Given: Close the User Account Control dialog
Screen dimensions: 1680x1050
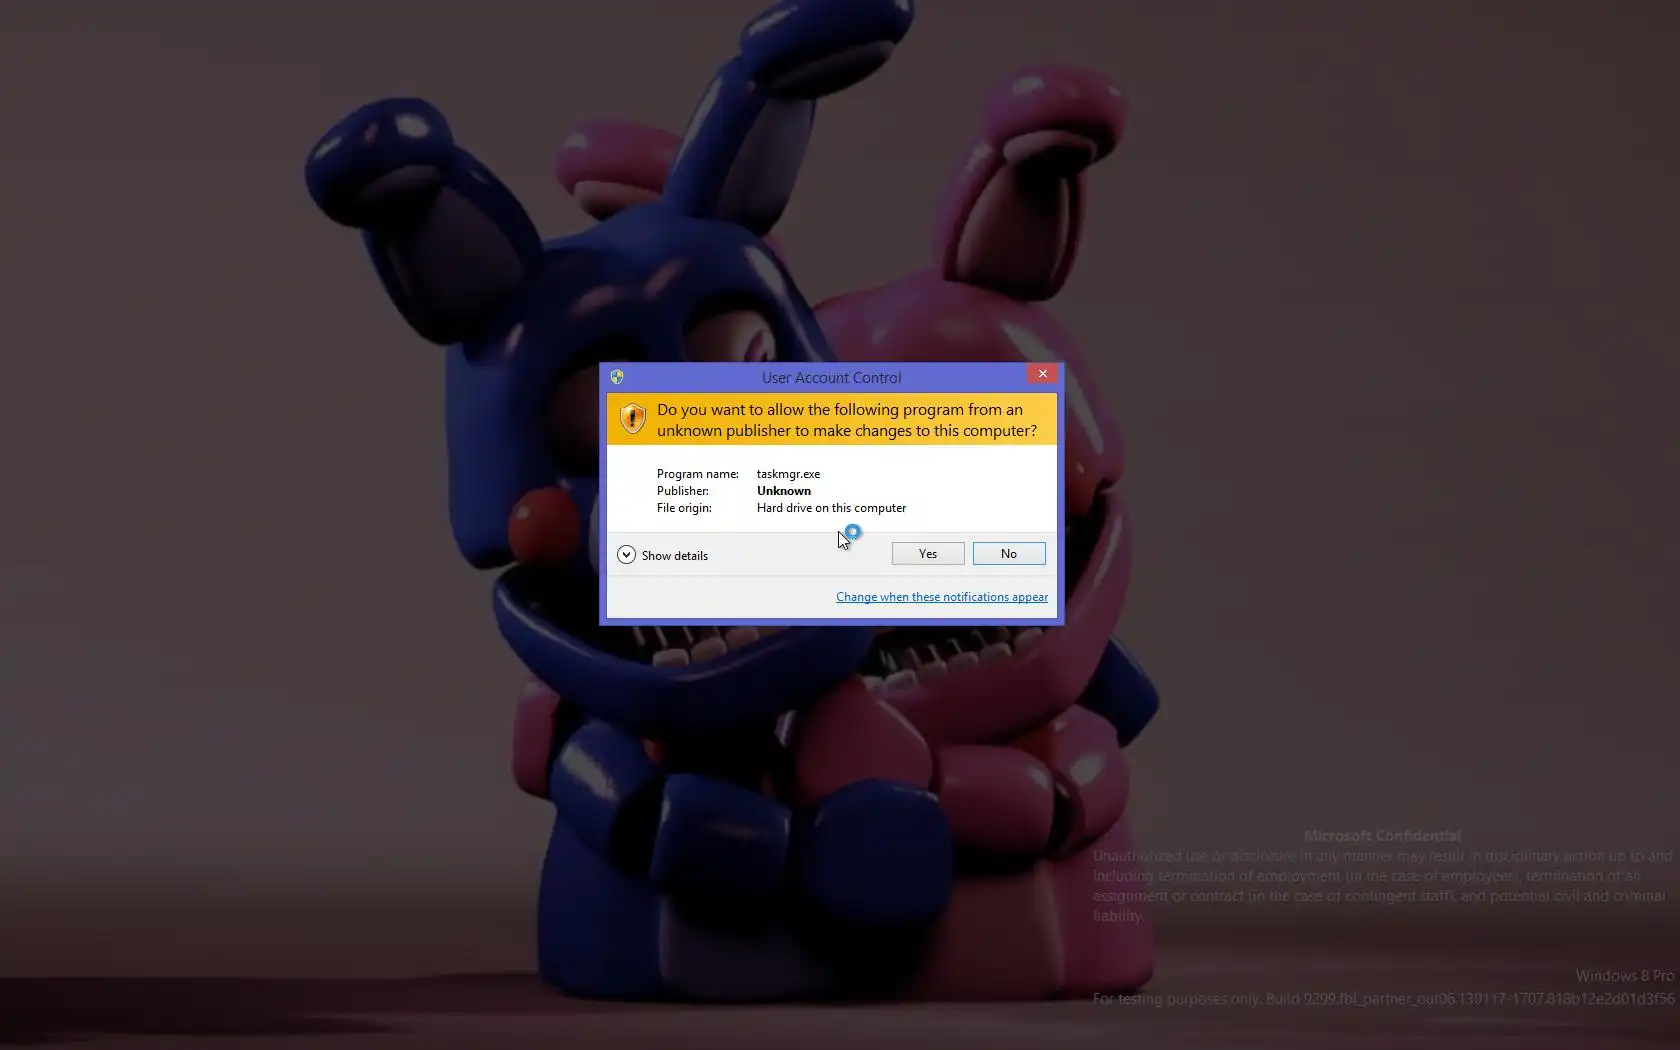Looking at the screenshot, I should [1042, 374].
